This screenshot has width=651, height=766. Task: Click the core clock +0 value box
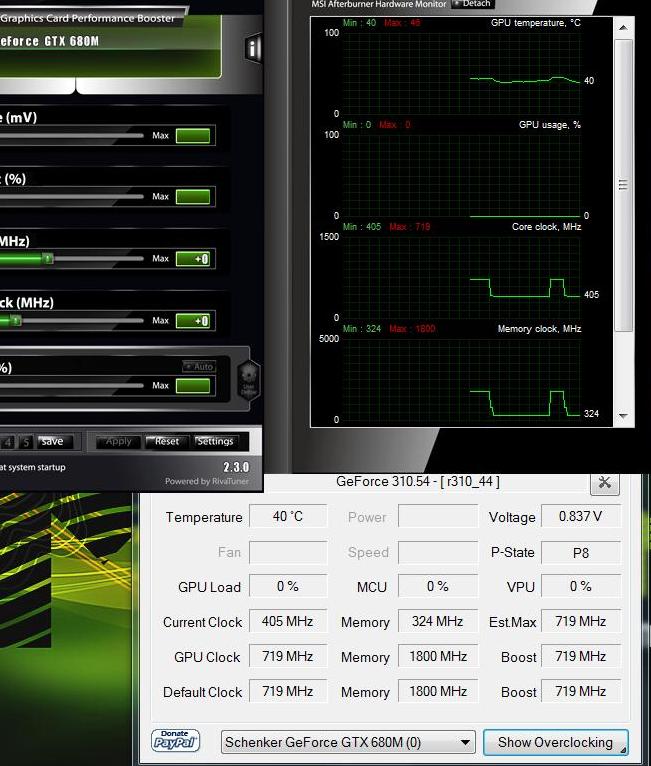tap(193, 259)
